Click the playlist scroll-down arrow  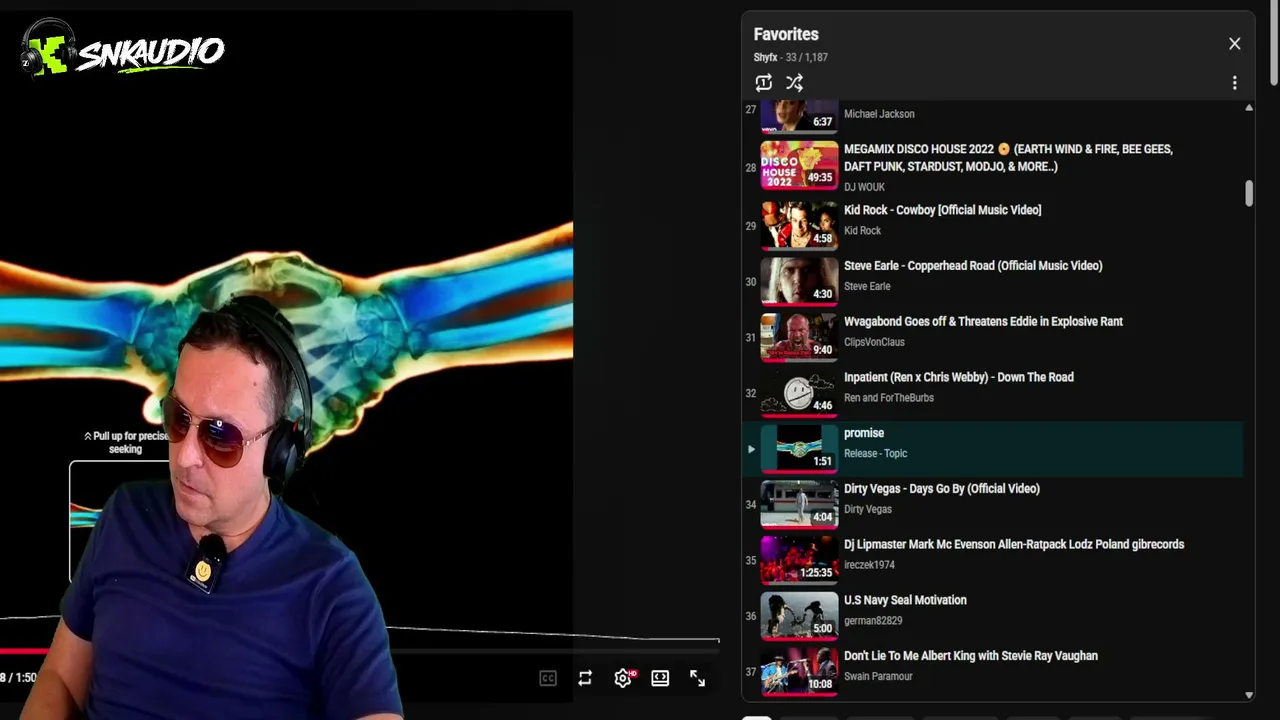pyautogui.click(x=1248, y=695)
